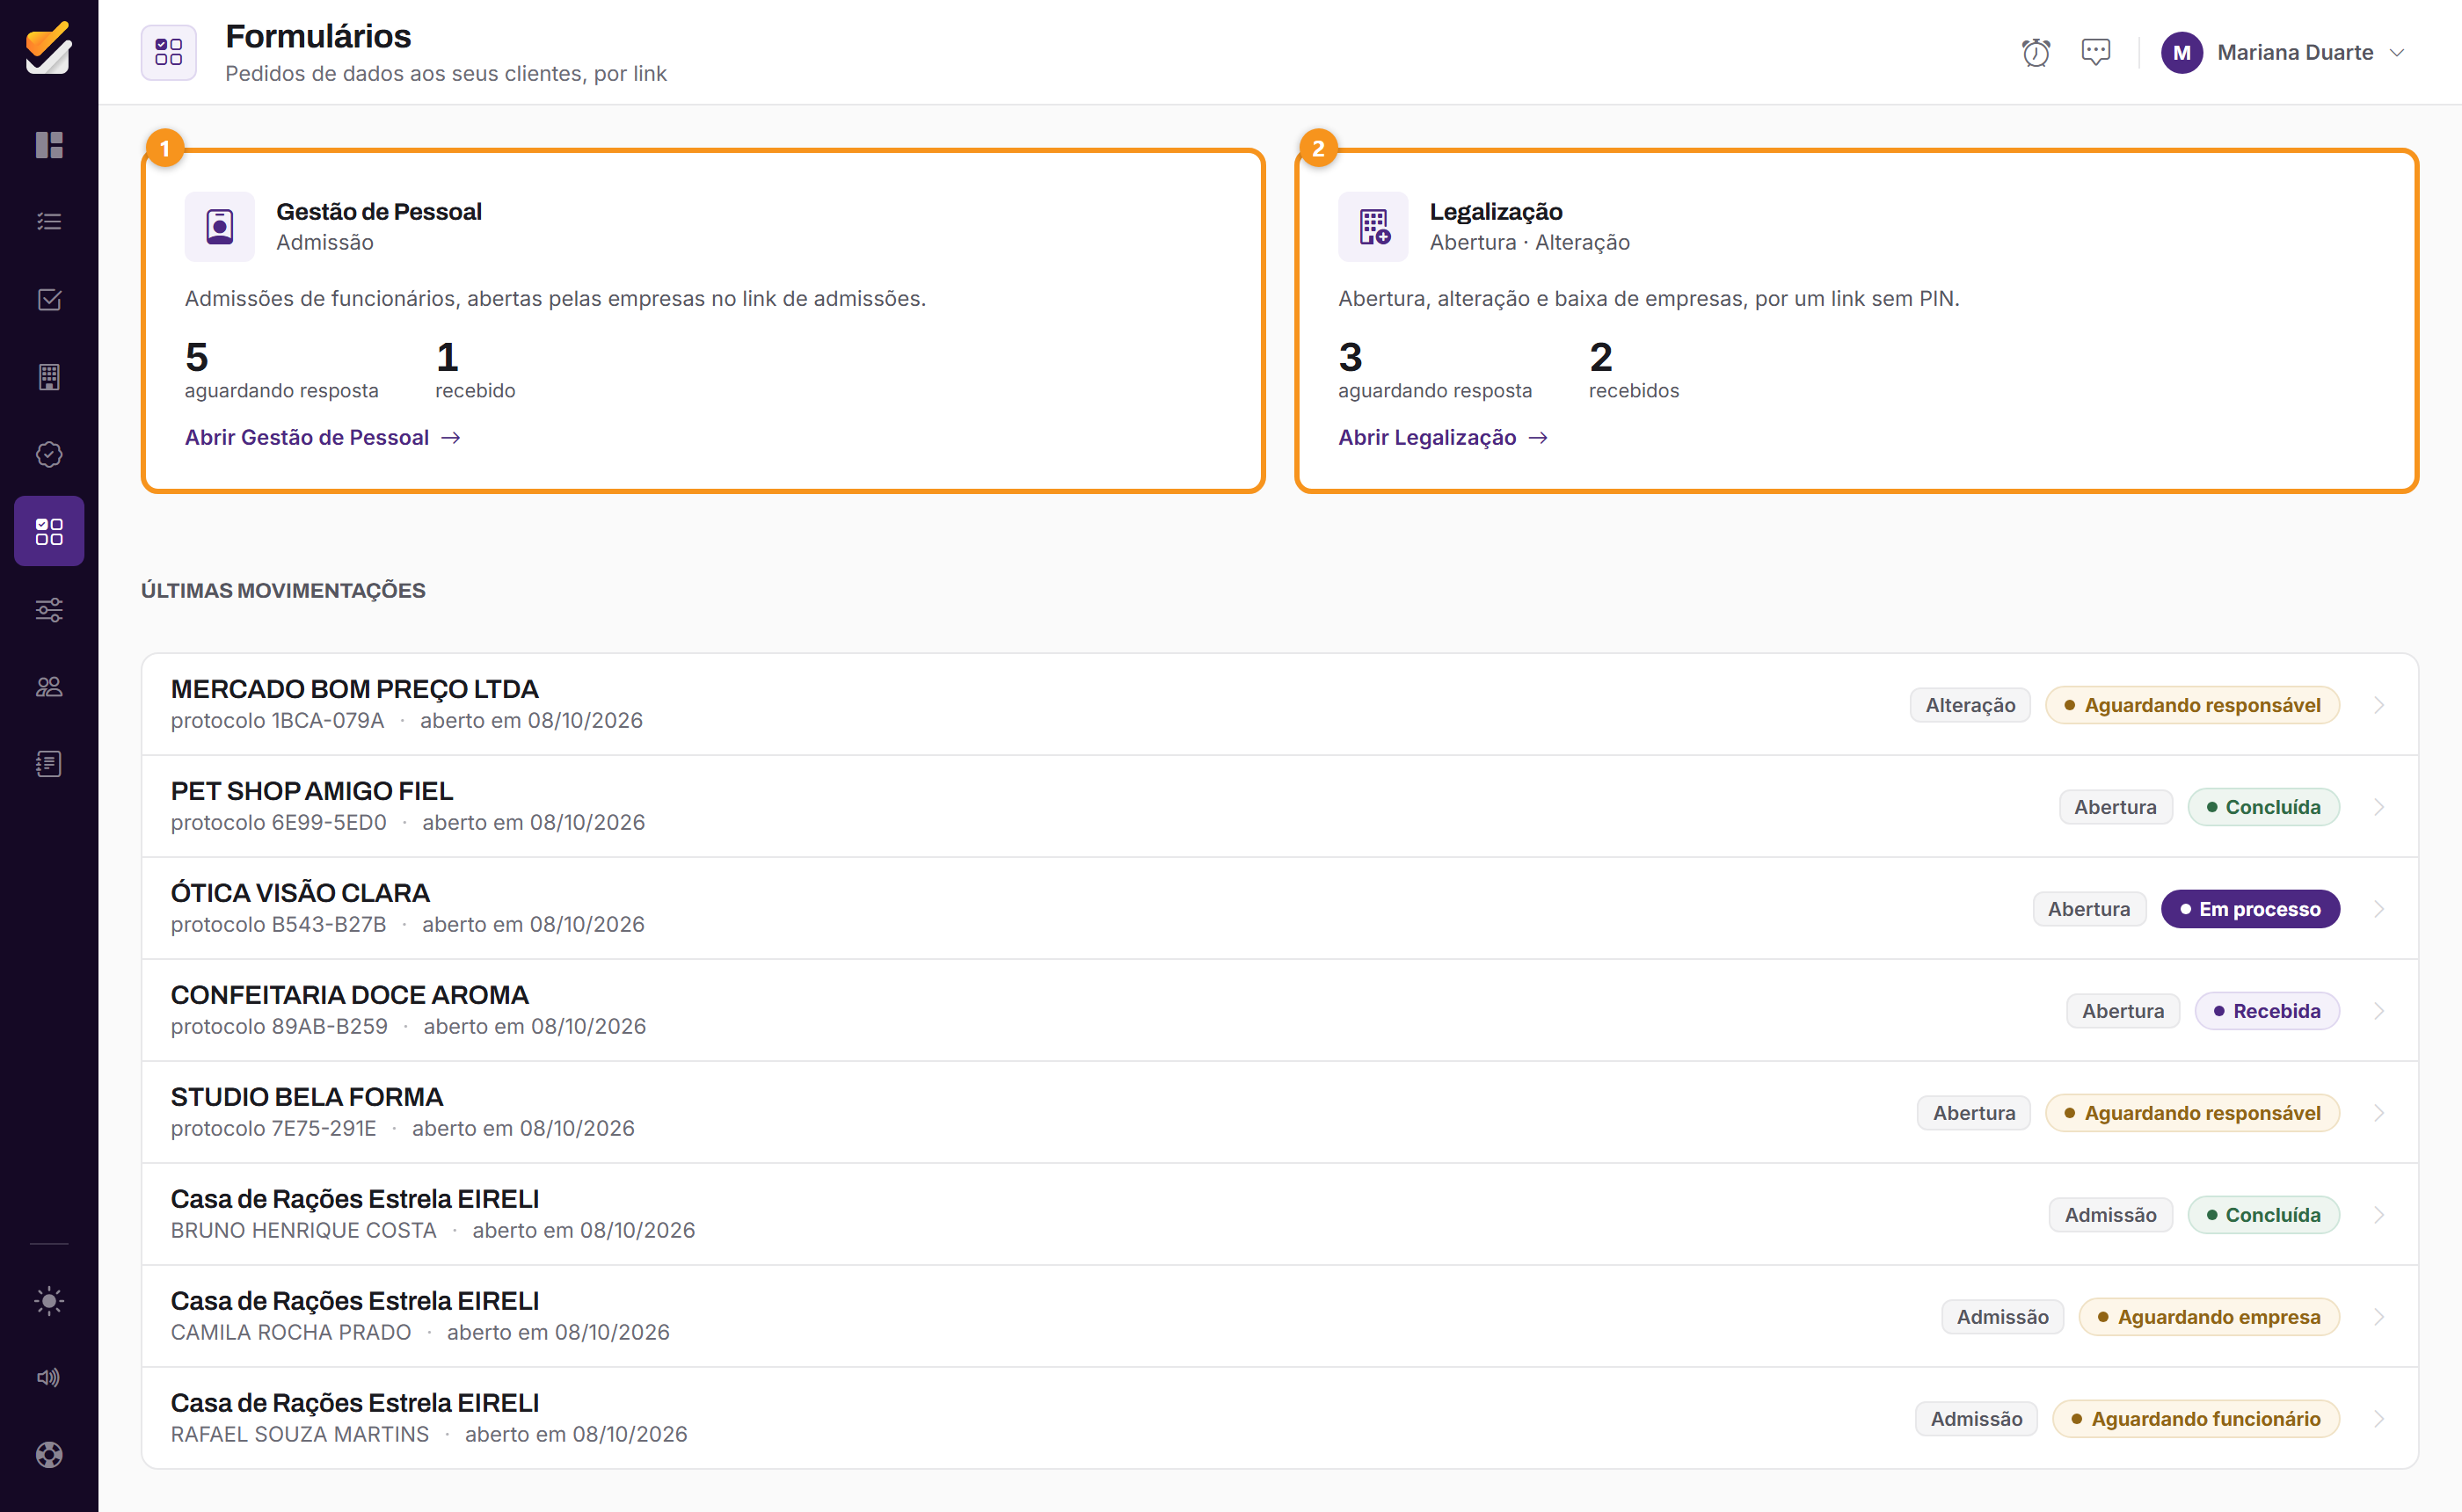Click protocolo 7E75-291E text
The height and width of the screenshot is (1512, 2462).
pos(273,1128)
